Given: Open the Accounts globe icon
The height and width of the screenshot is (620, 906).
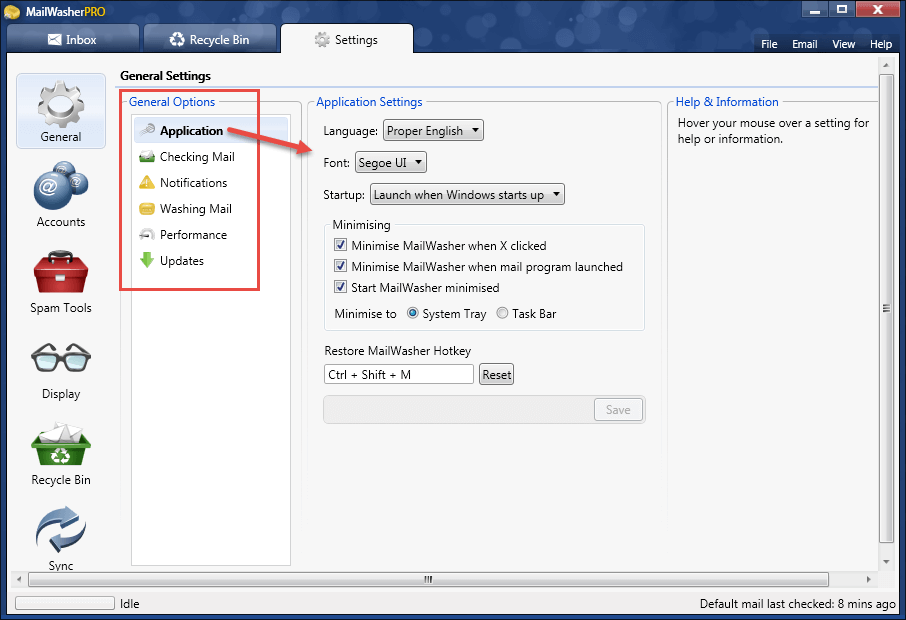Looking at the screenshot, I should point(61,185).
